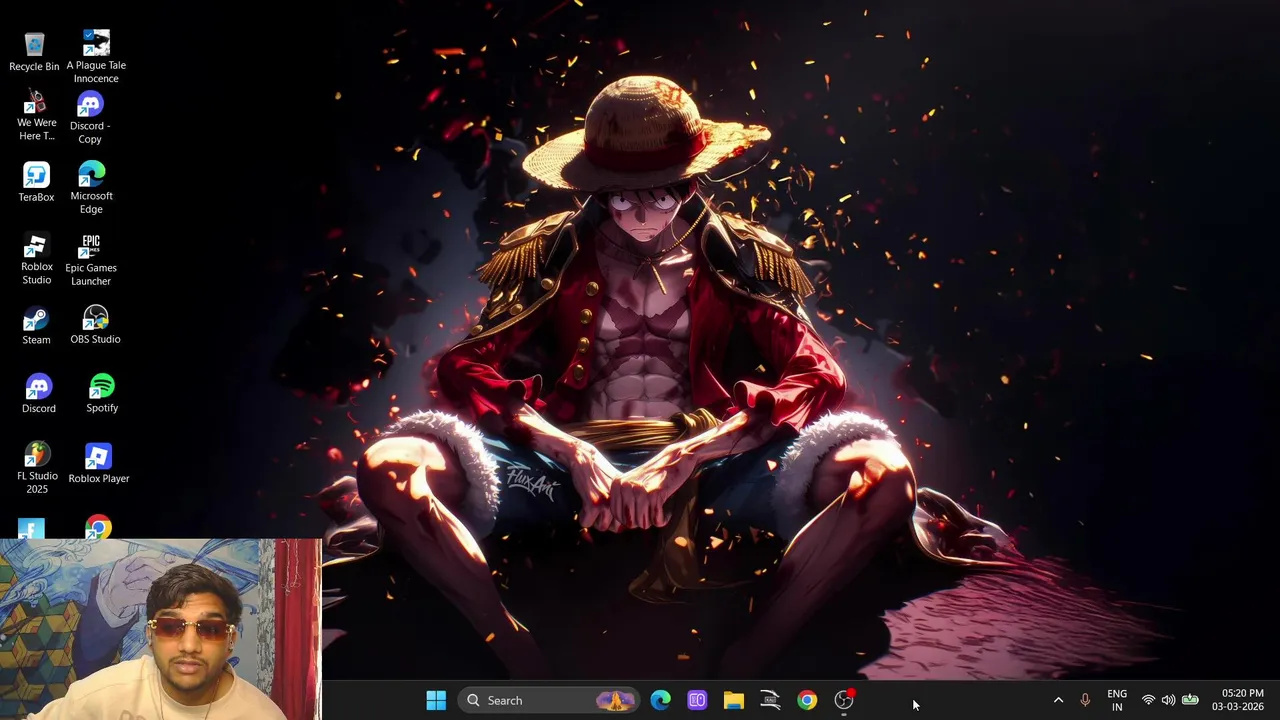
Task: Click the taskbar Search box
Action: (549, 700)
